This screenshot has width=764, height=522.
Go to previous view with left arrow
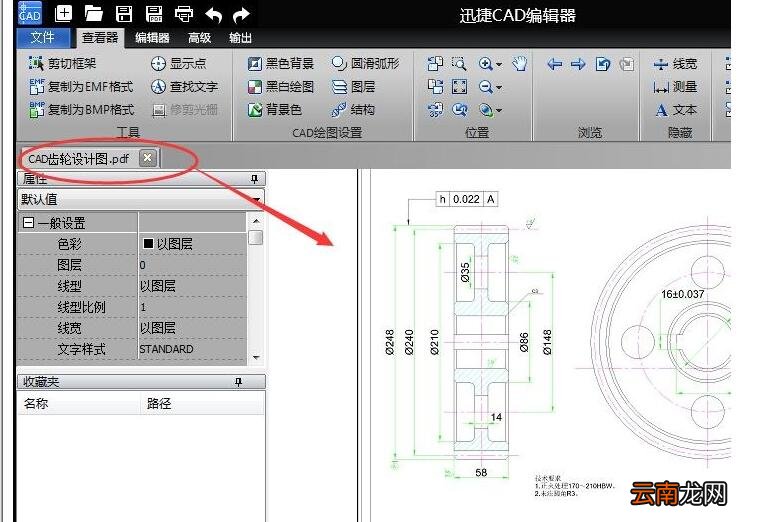pos(555,64)
